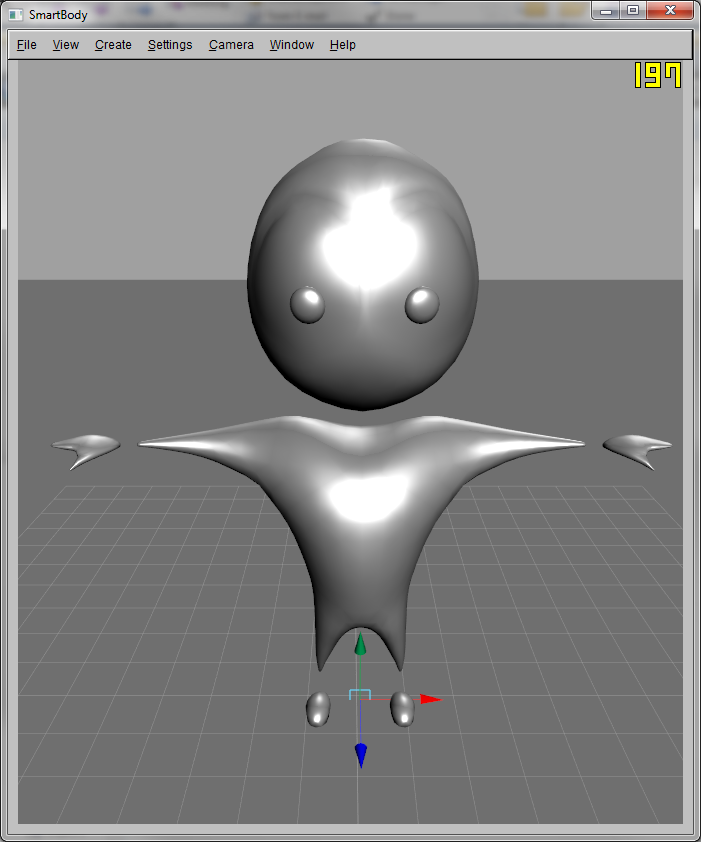Click the character's left eye sphere

(x=307, y=305)
